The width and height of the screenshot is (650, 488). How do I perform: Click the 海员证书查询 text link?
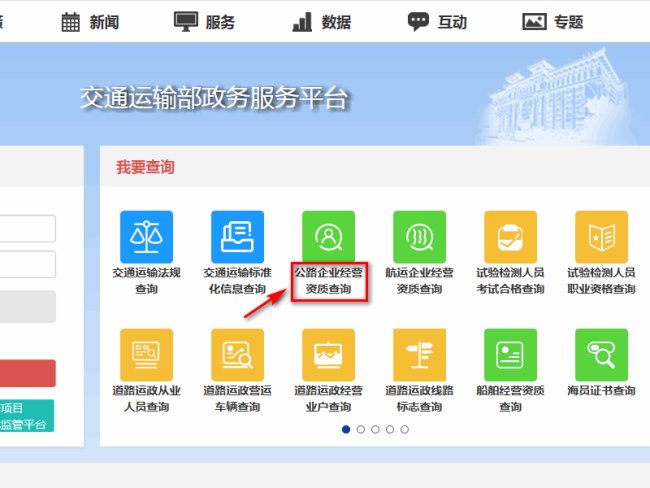[x=601, y=391]
